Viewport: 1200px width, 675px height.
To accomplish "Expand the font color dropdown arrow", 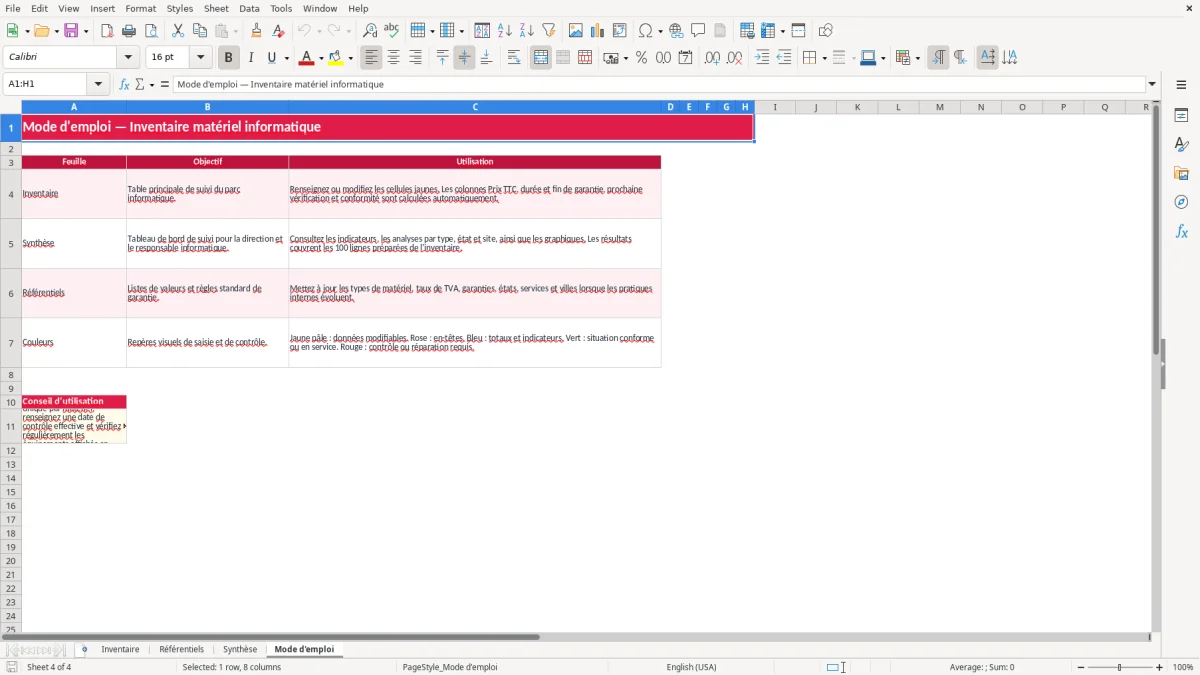I will [x=321, y=58].
